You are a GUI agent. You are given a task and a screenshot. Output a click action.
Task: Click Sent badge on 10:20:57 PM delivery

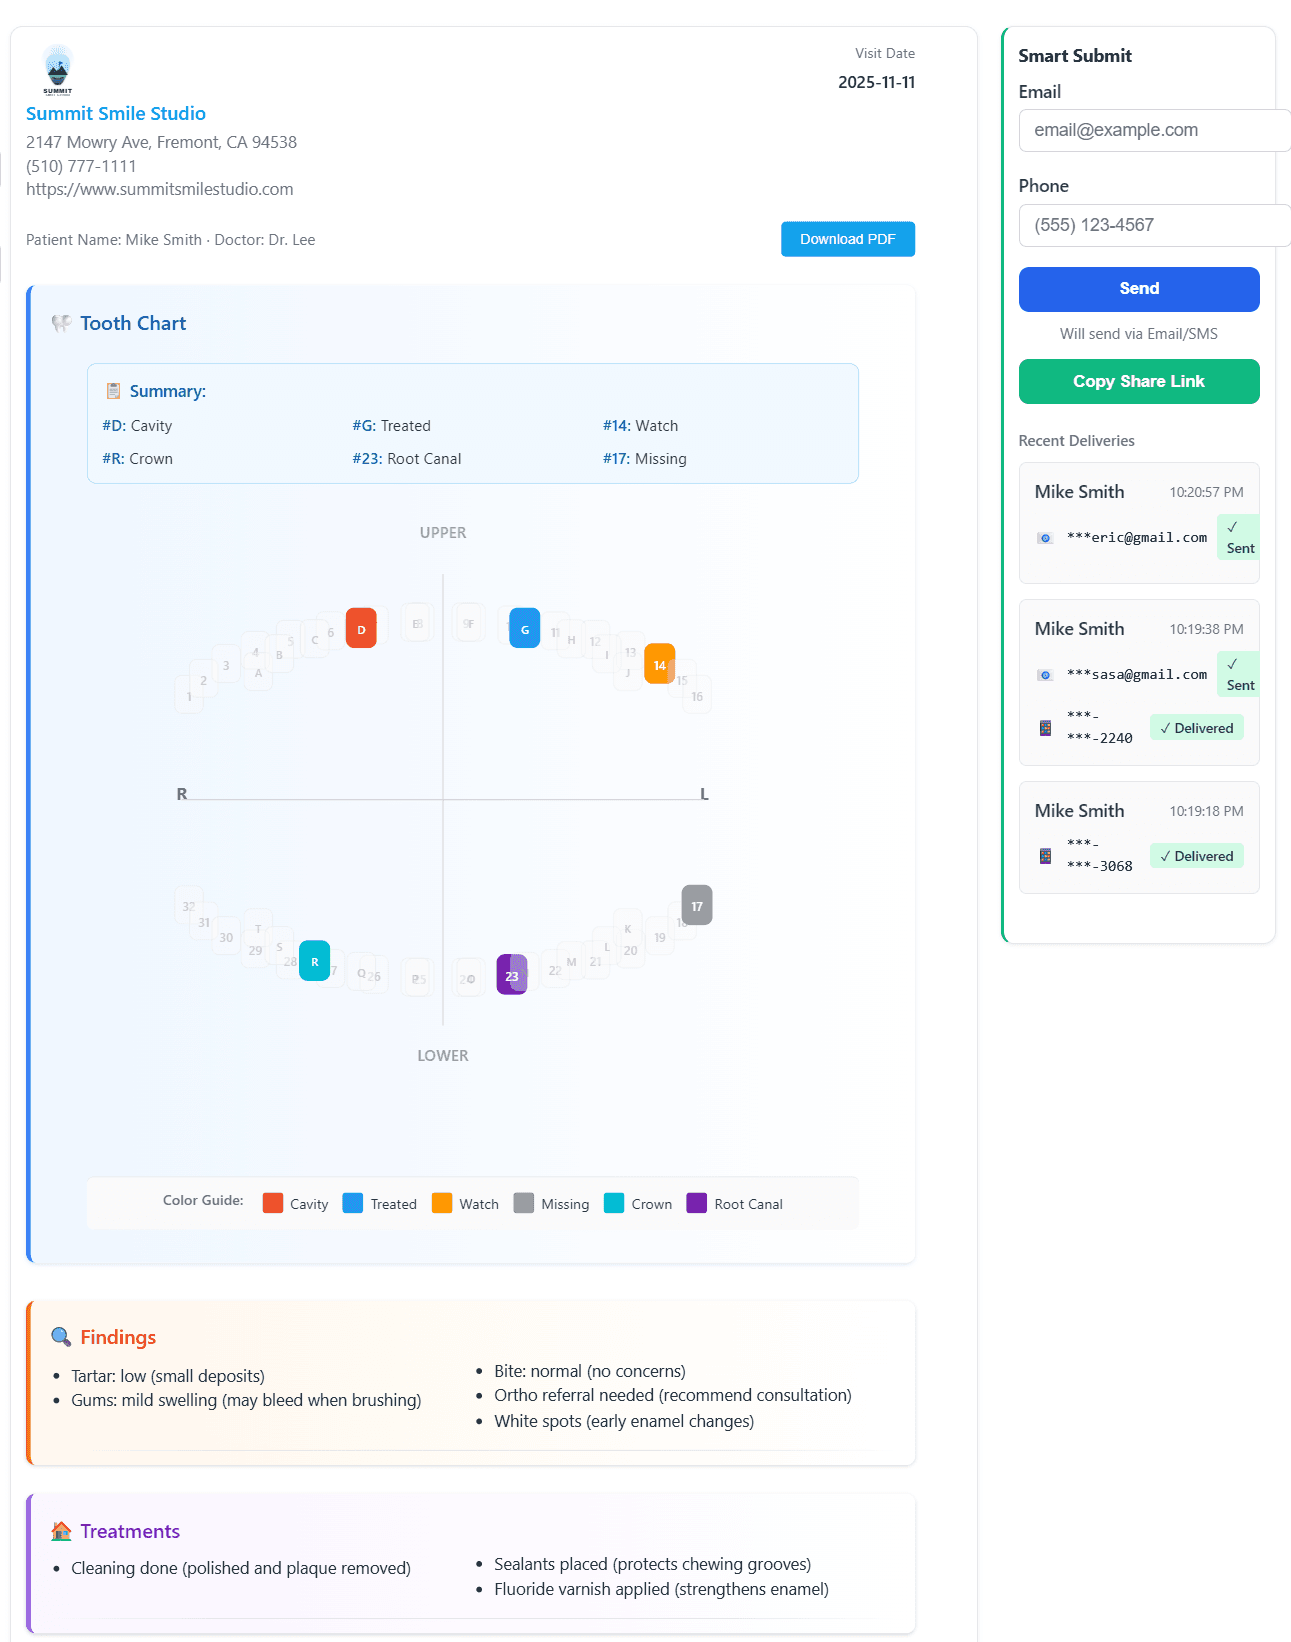click(x=1238, y=537)
